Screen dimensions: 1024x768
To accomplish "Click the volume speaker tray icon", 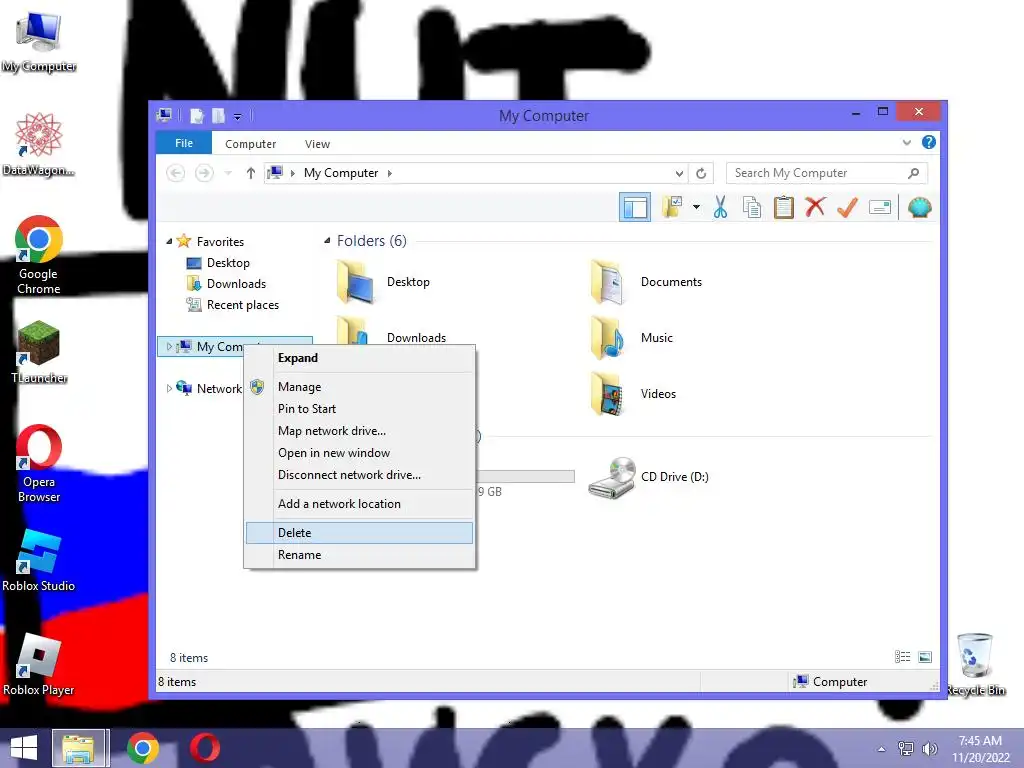I will pyautogui.click(x=929, y=748).
